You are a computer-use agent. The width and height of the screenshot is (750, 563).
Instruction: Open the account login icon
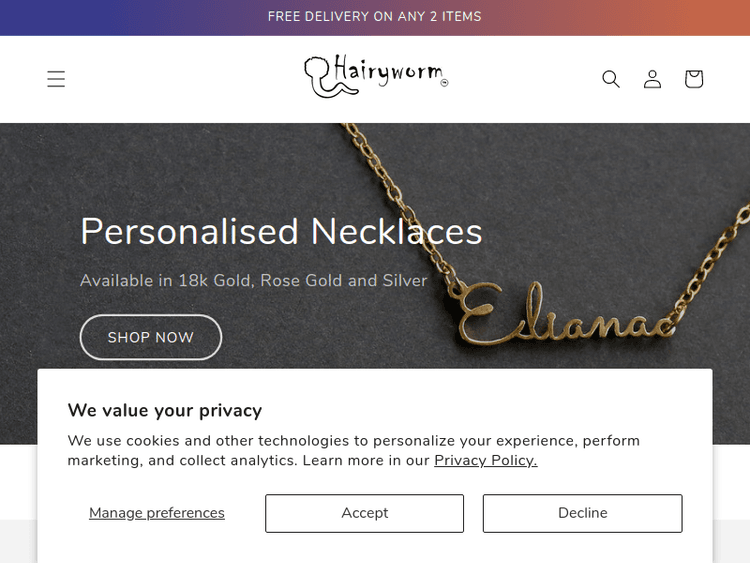click(x=652, y=79)
